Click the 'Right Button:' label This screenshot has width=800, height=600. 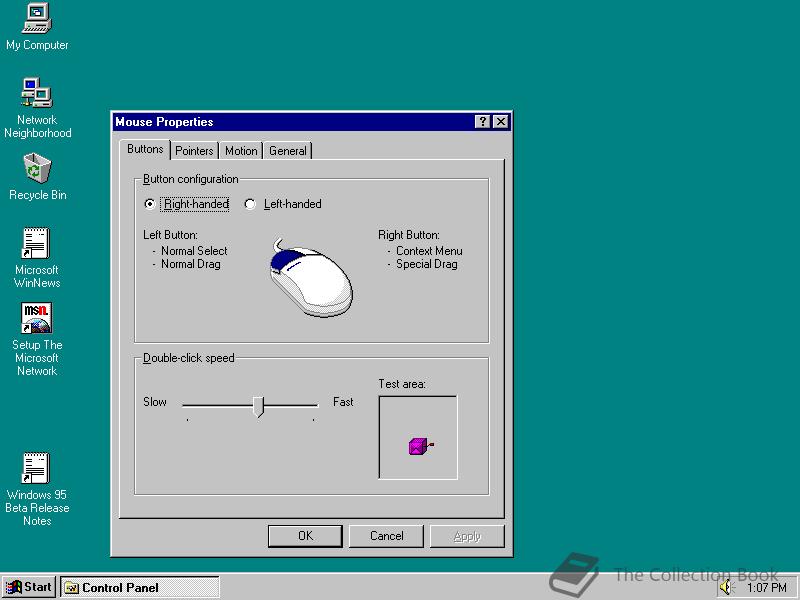(408, 235)
